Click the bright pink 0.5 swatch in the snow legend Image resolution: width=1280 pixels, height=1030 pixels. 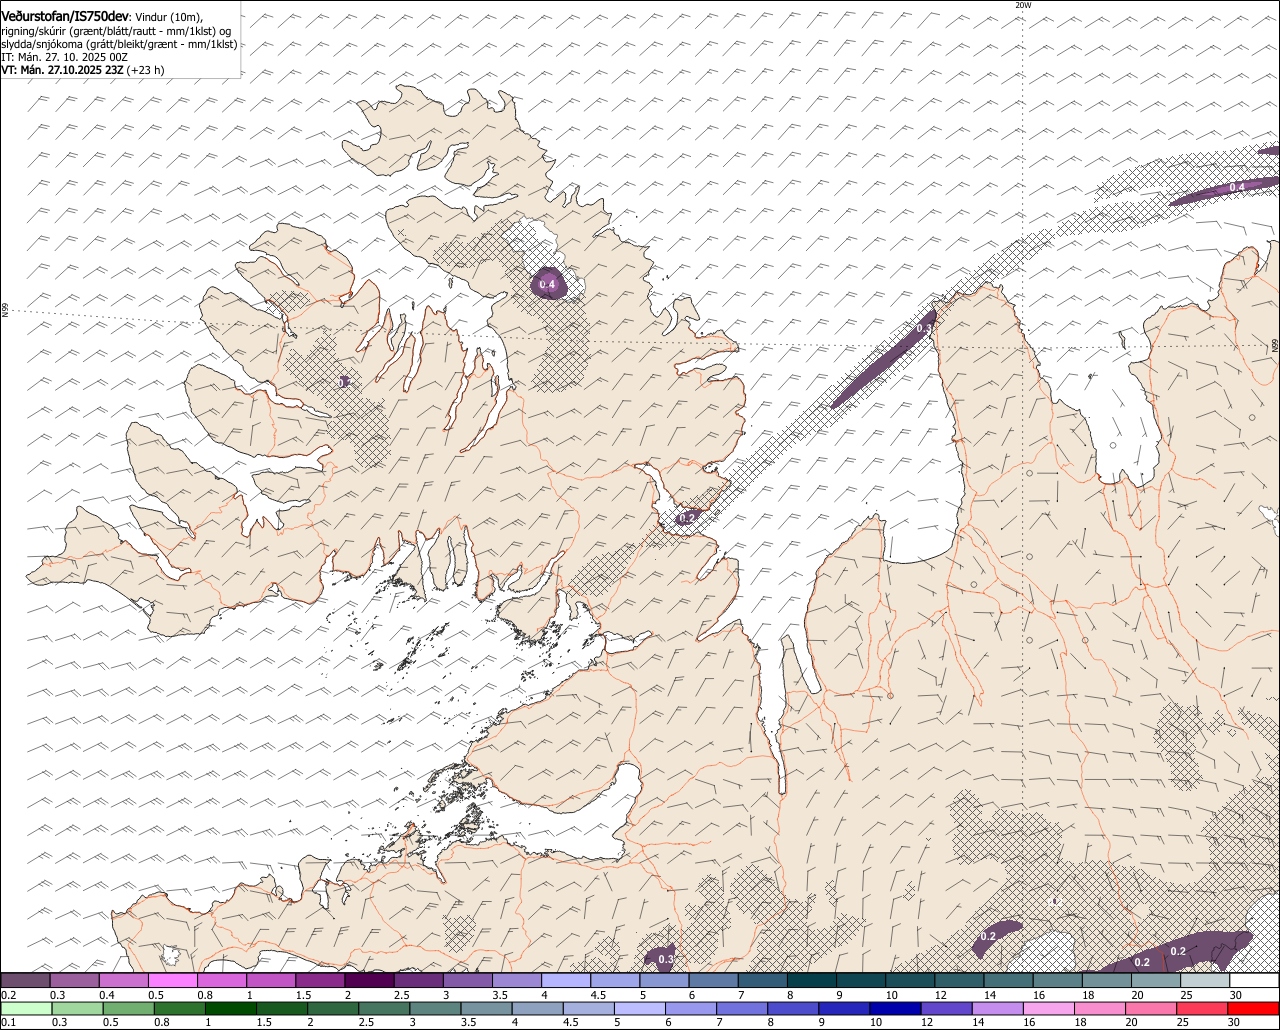coord(173,980)
